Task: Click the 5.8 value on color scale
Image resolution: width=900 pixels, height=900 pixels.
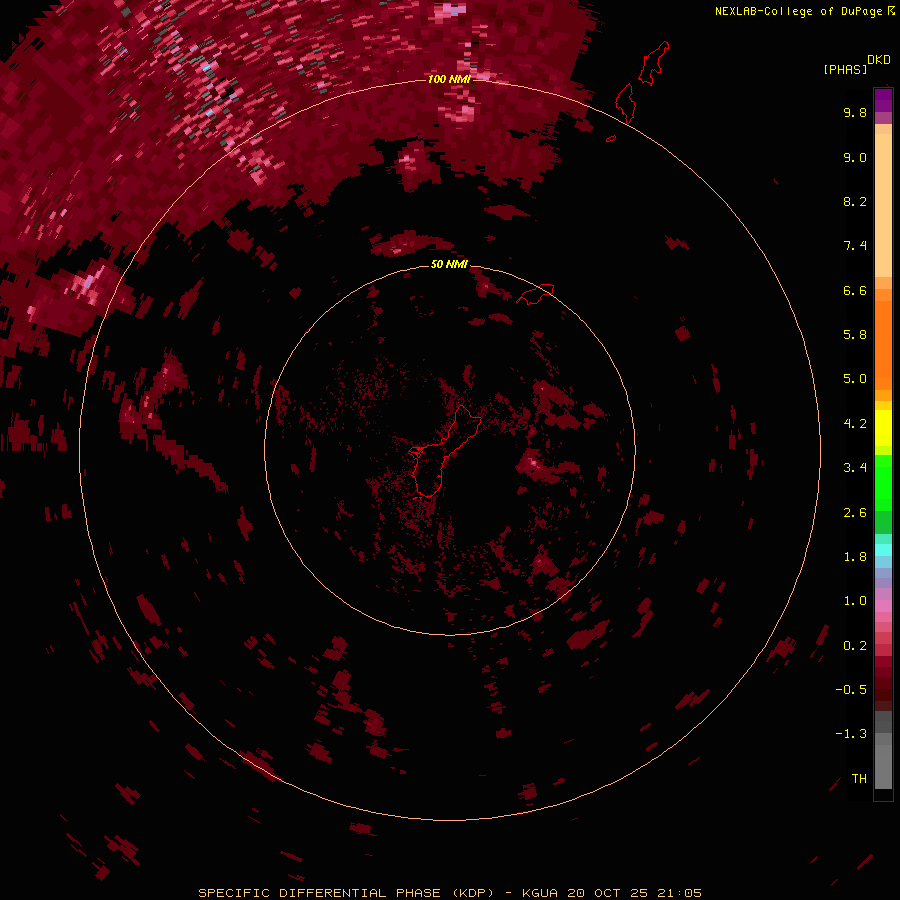Action: tap(855, 335)
